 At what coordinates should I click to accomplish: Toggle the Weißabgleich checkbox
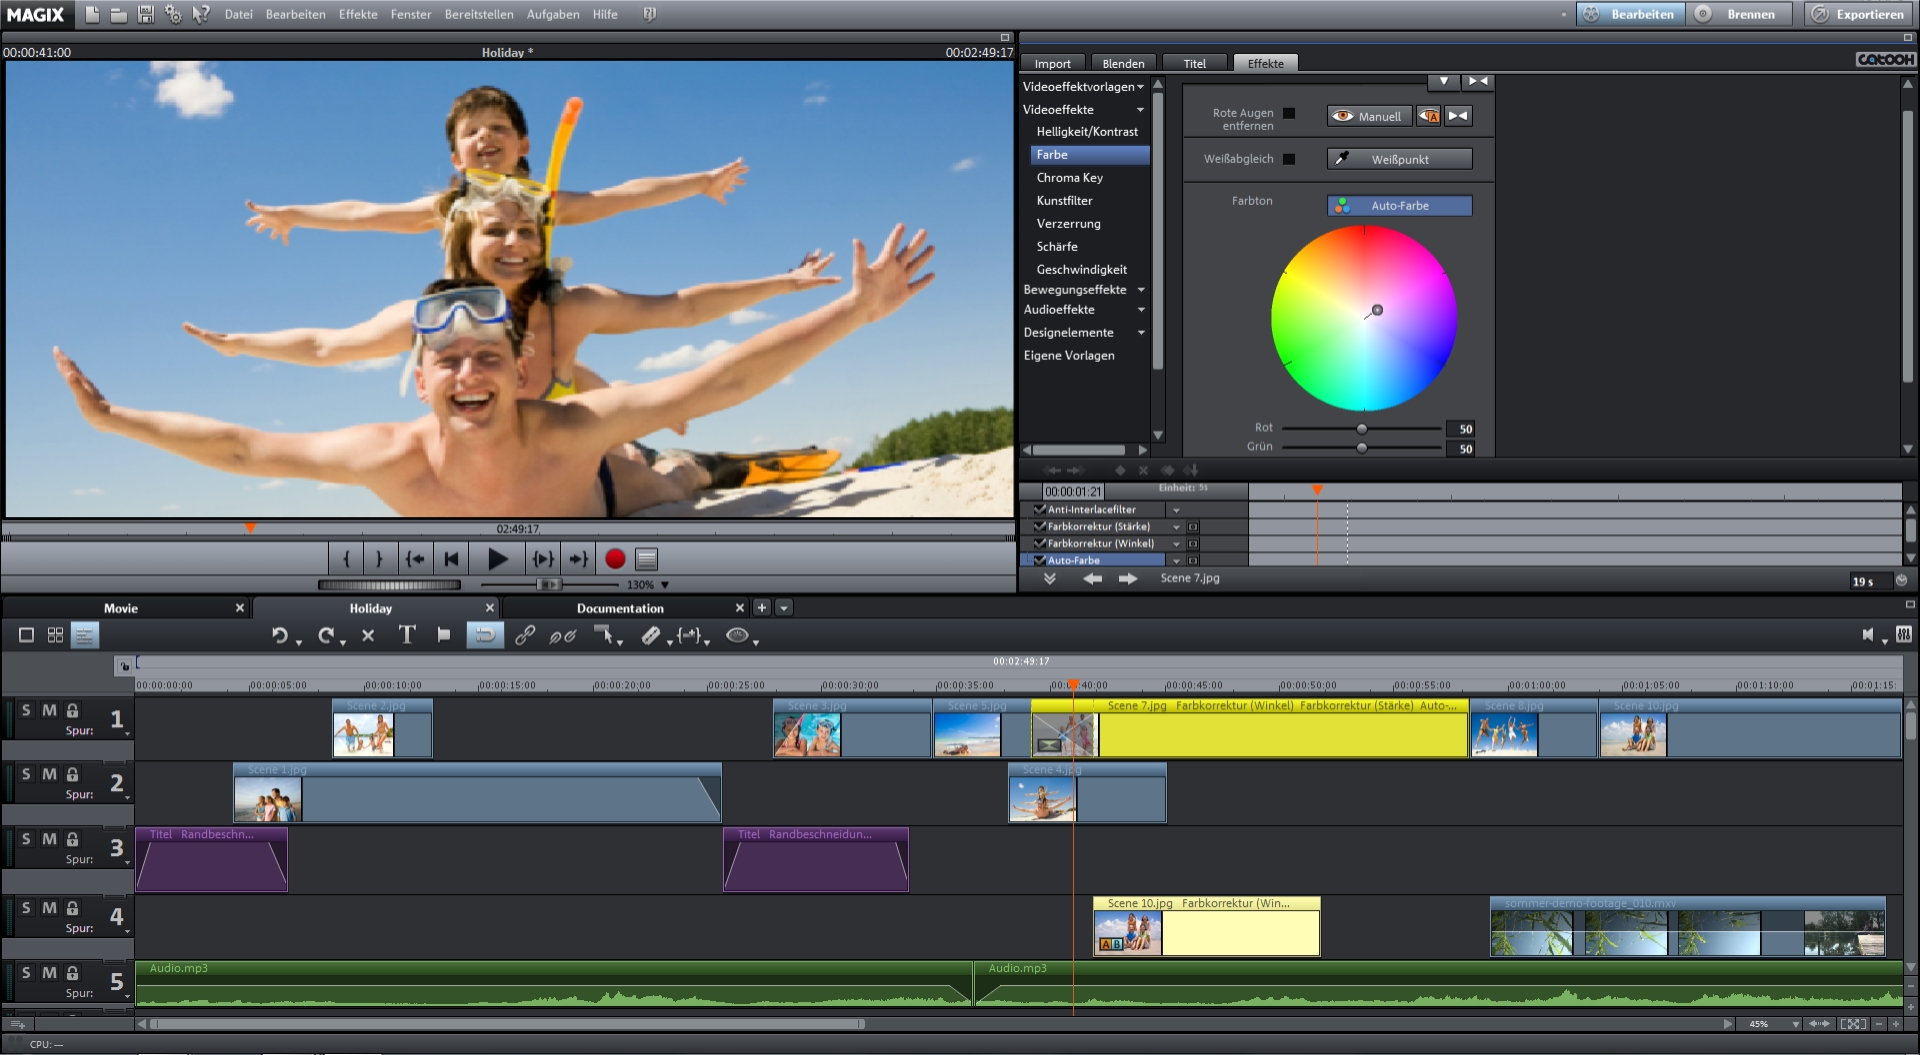pos(1289,159)
